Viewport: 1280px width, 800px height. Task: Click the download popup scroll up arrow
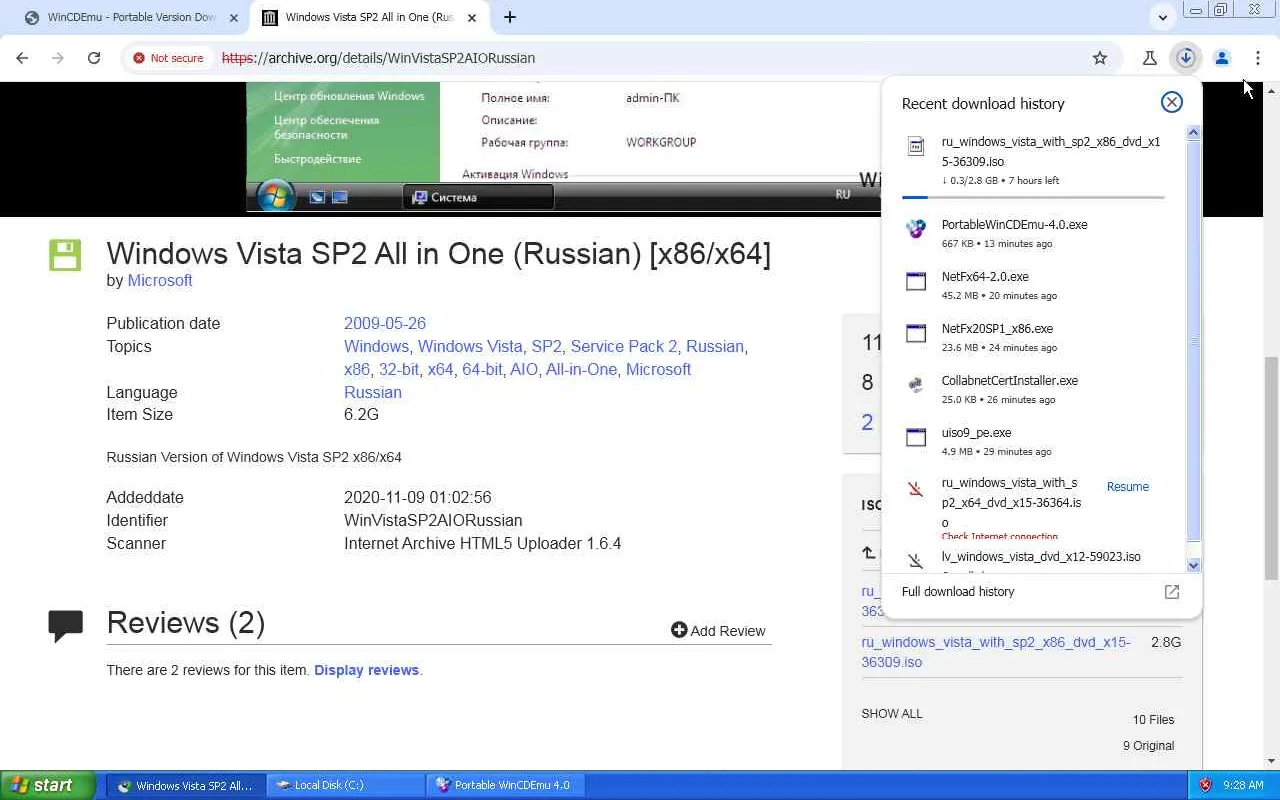coord(1193,133)
